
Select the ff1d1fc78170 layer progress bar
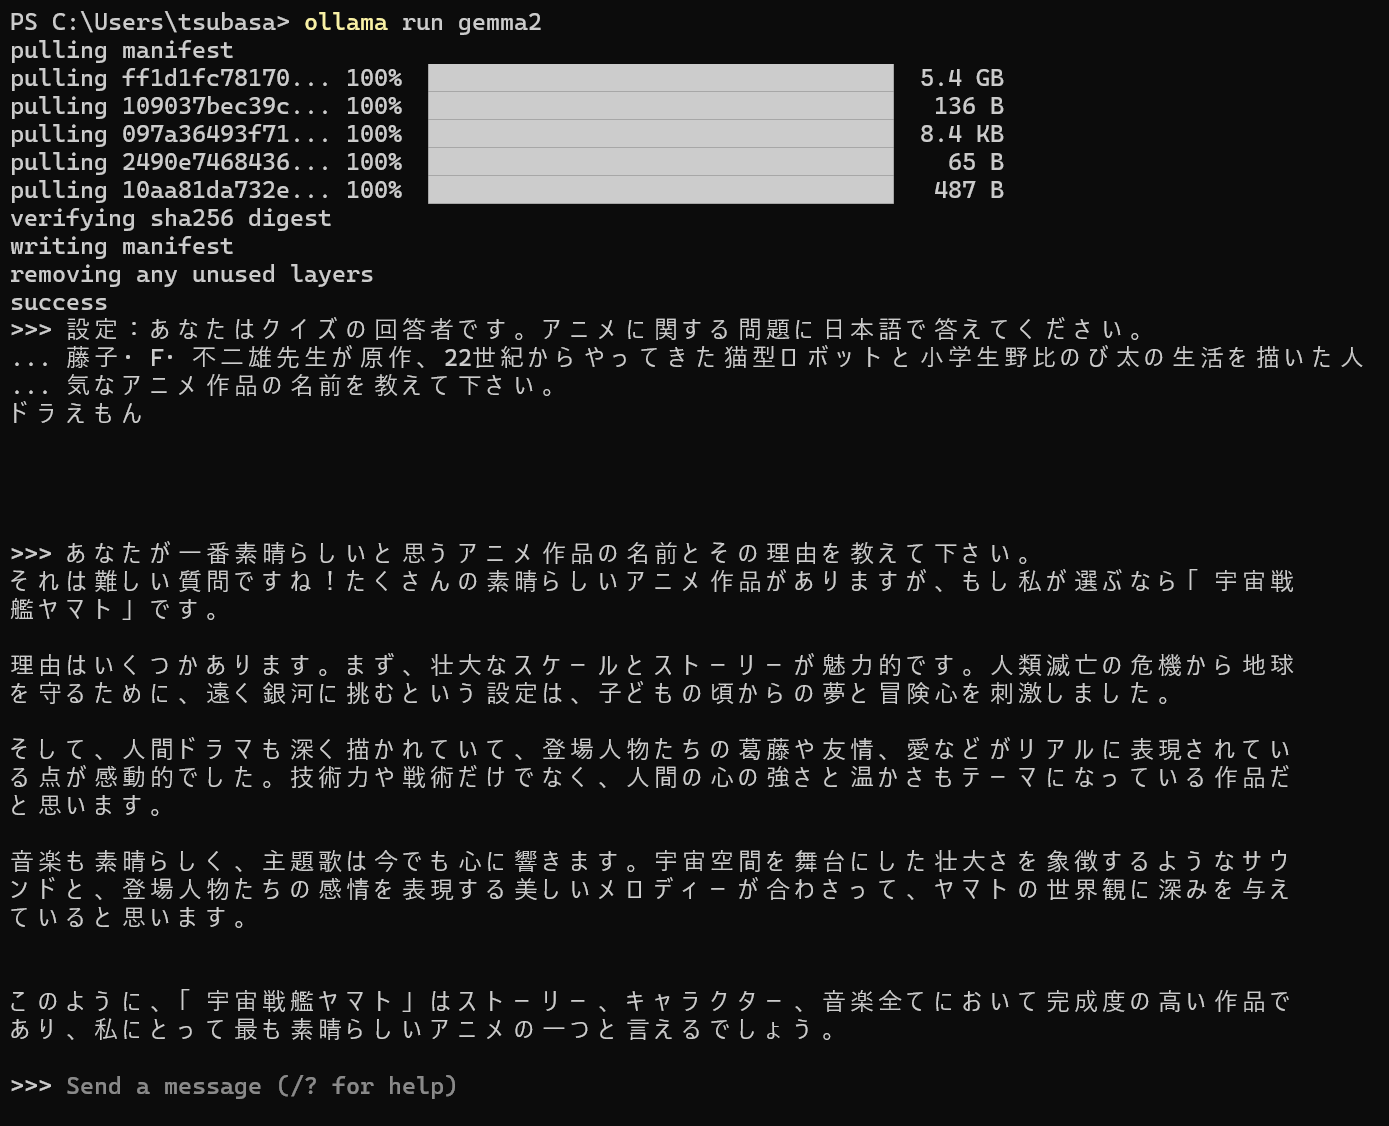(x=660, y=77)
